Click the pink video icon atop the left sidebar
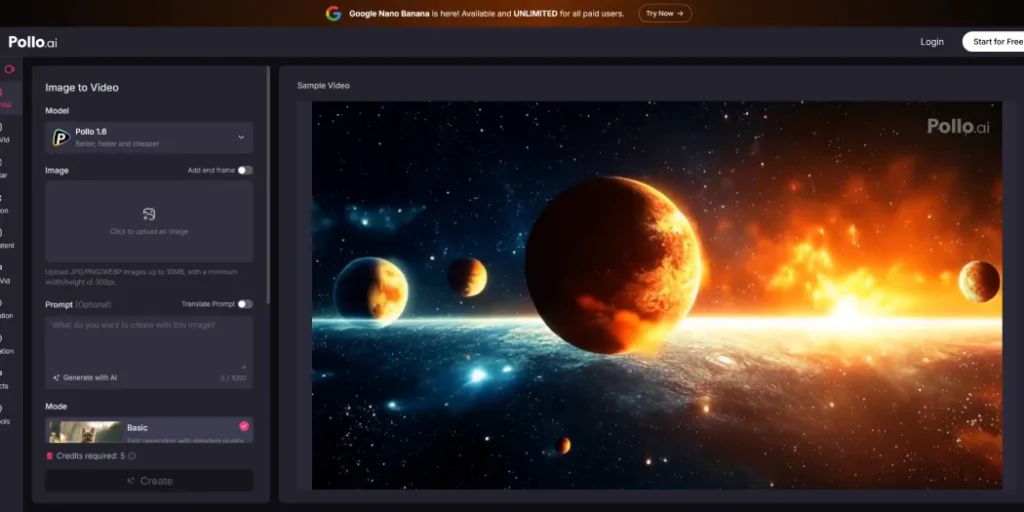Image resolution: width=1024 pixels, height=512 pixels. pyautogui.click(x=10, y=69)
